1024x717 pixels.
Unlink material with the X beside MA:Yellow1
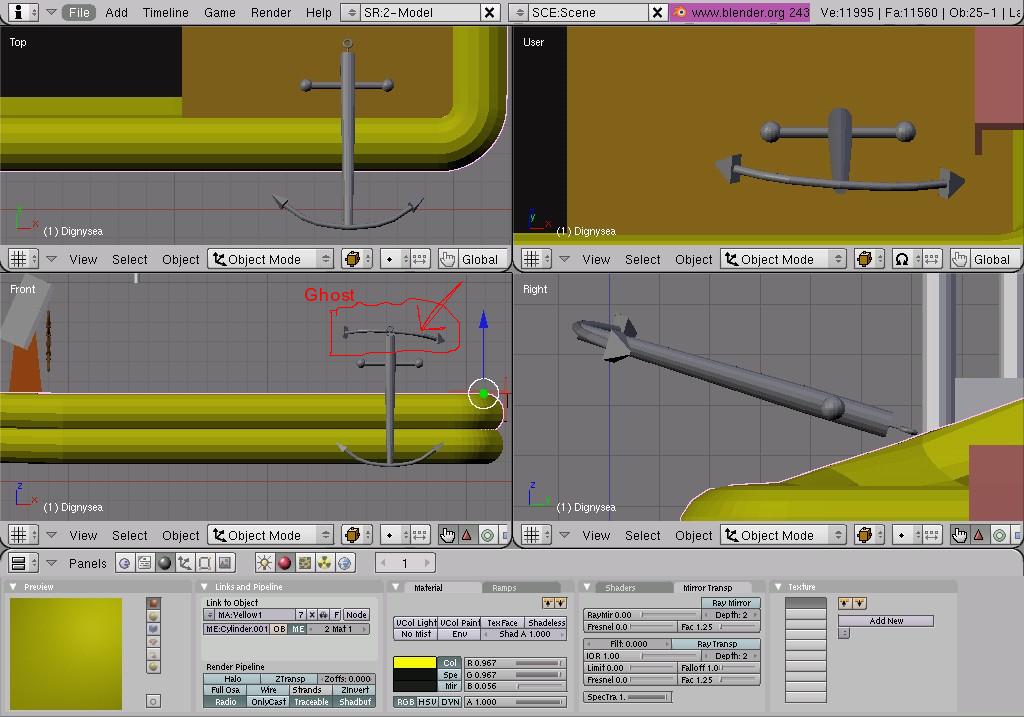point(312,614)
